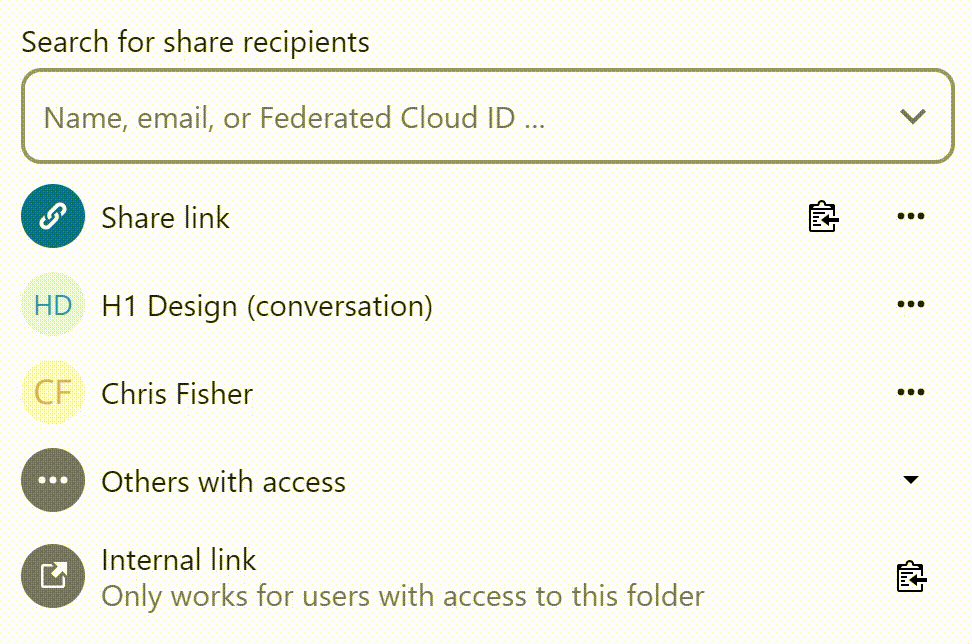Open the recipient search dropdown chevron
This screenshot has width=972, height=644.
click(912, 116)
